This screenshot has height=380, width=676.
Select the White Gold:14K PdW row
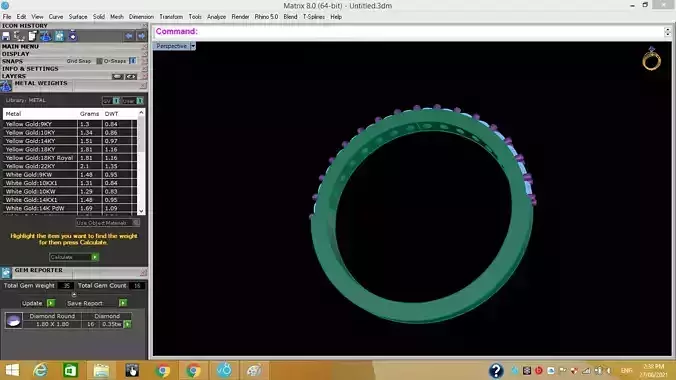pyautogui.click(x=70, y=208)
